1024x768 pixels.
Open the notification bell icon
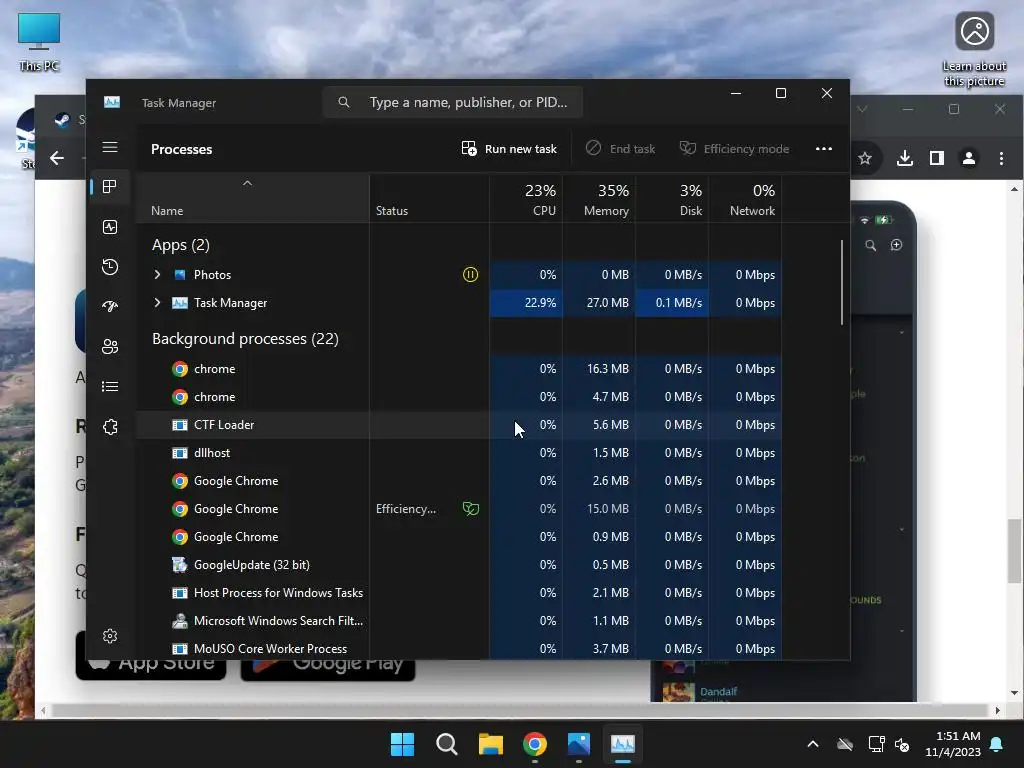pos(997,744)
